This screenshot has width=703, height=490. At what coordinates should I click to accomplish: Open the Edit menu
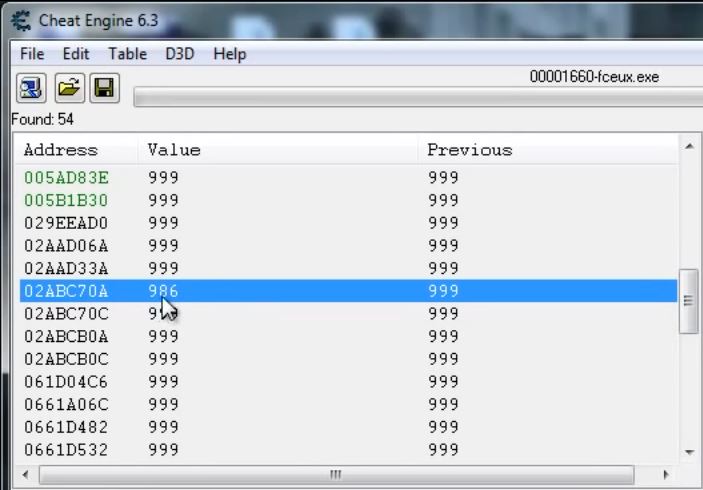[76, 54]
